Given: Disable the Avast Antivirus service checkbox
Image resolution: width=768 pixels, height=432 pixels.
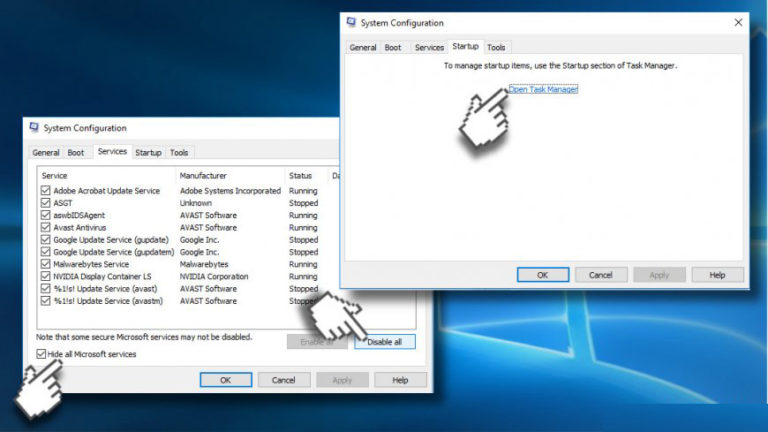Looking at the screenshot, I should coord(45,227).
